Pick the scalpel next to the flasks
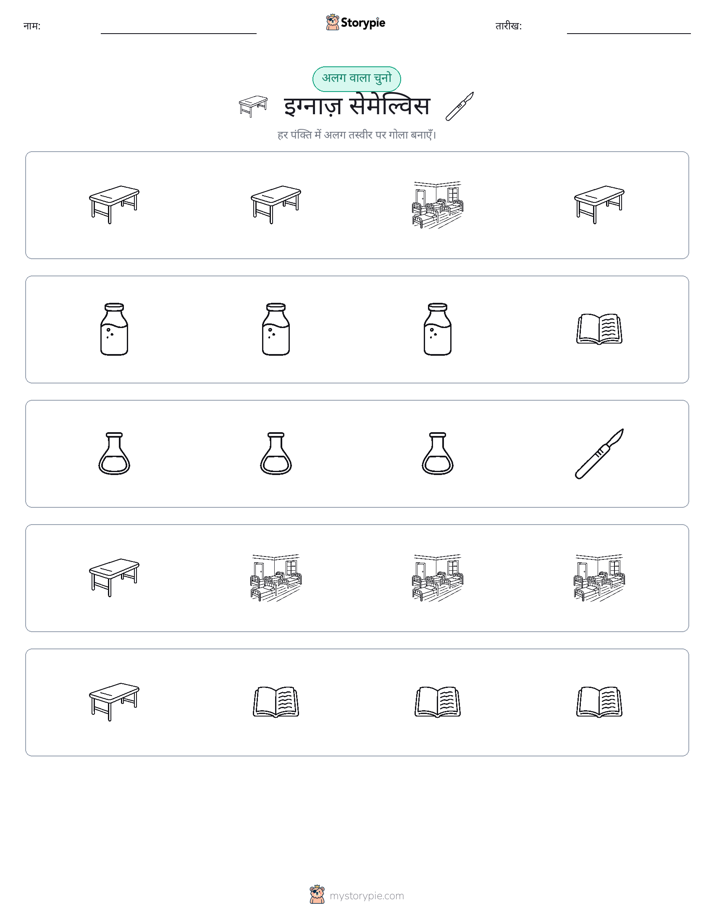Screen dimensions: 714x924 coord(599,454)
